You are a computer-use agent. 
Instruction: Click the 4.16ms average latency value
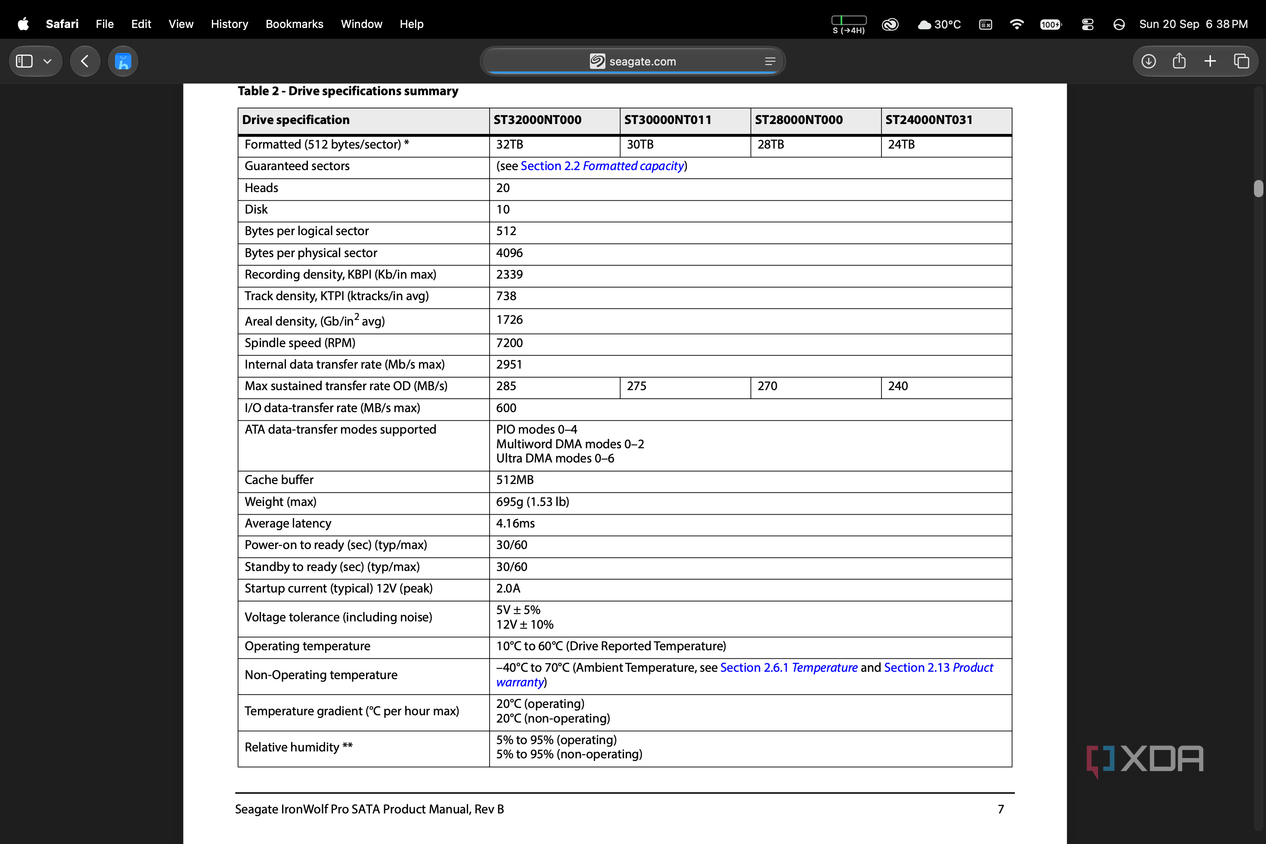pyautogui.click(x=516, y=524)
